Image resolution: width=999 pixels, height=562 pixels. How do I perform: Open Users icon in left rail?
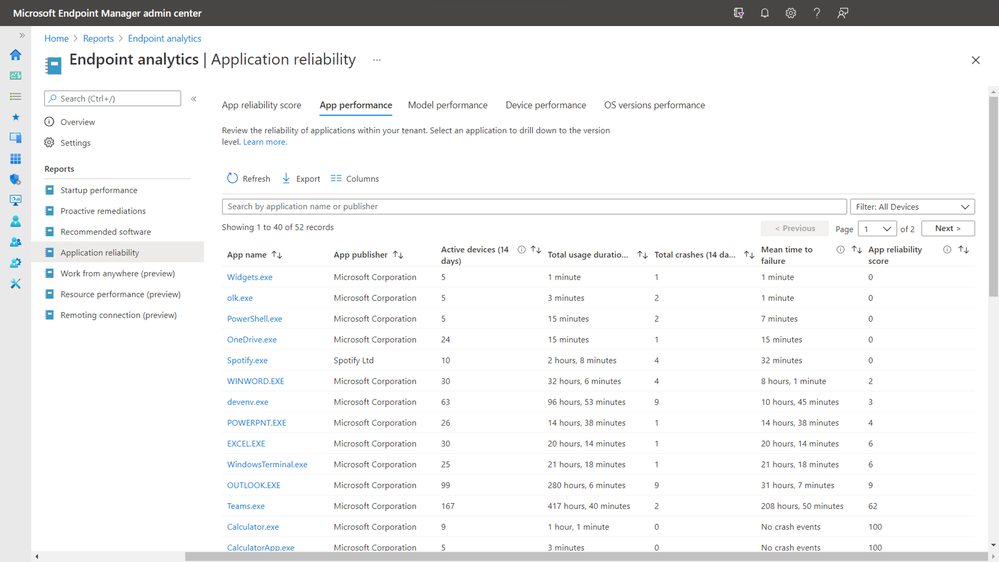[x=15, y=221]
